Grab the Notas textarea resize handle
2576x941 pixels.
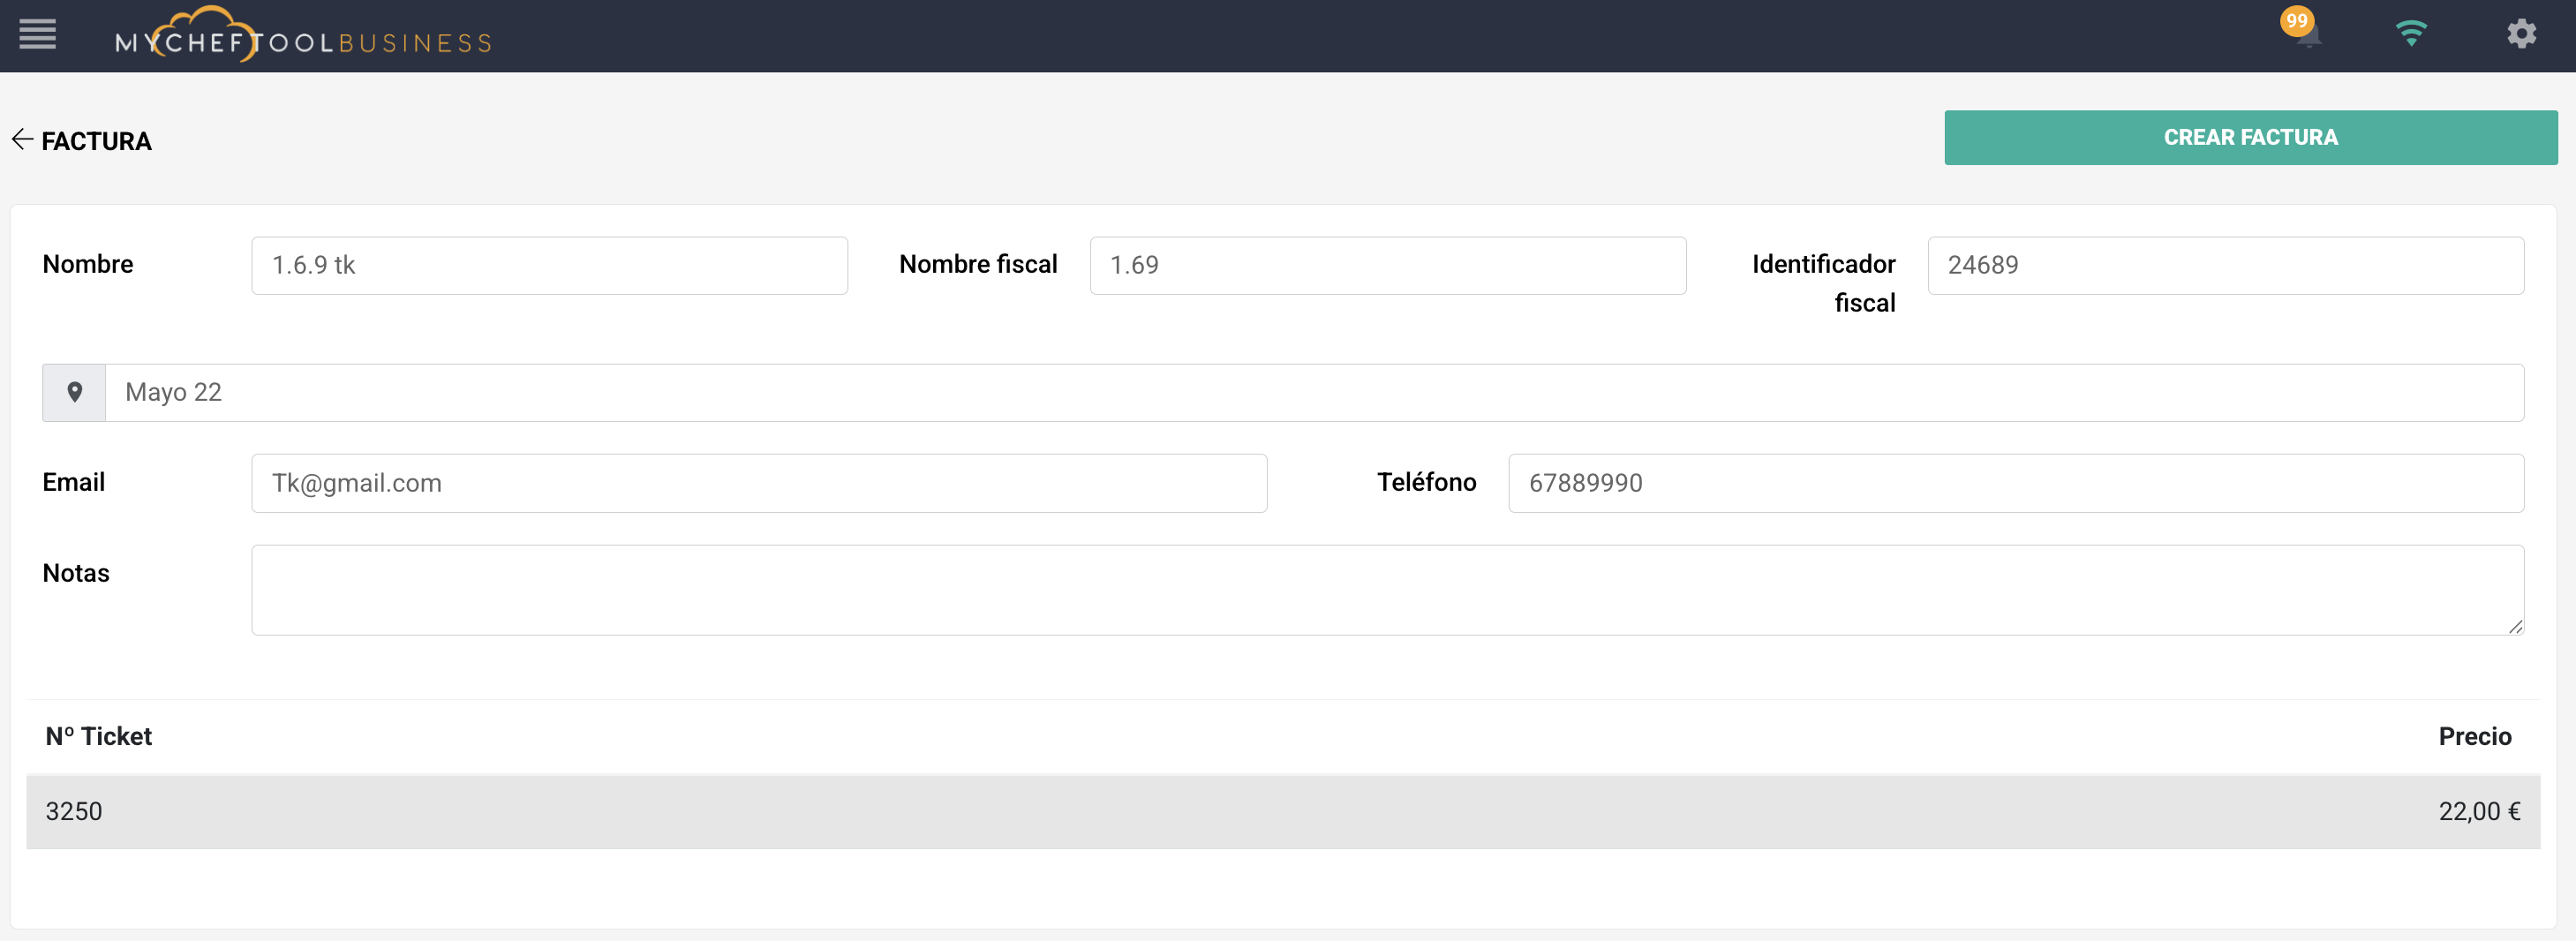coord(2514,626)
